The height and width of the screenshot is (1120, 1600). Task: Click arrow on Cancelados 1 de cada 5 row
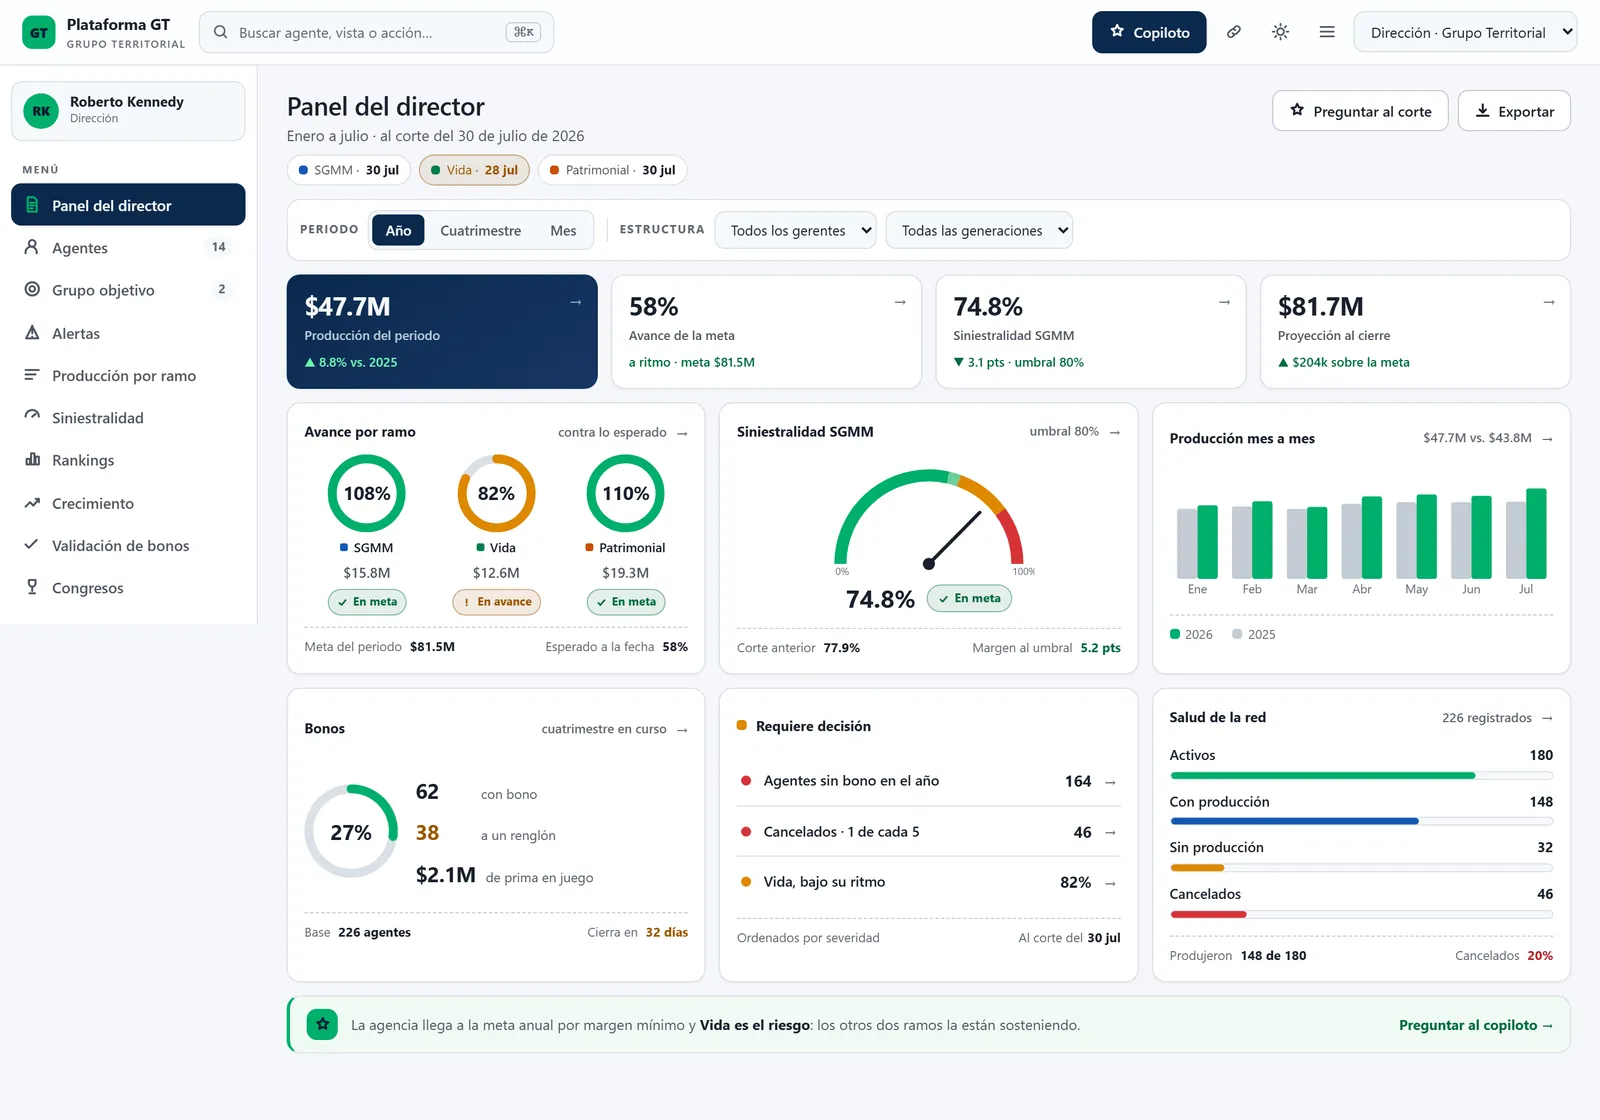1110,832
